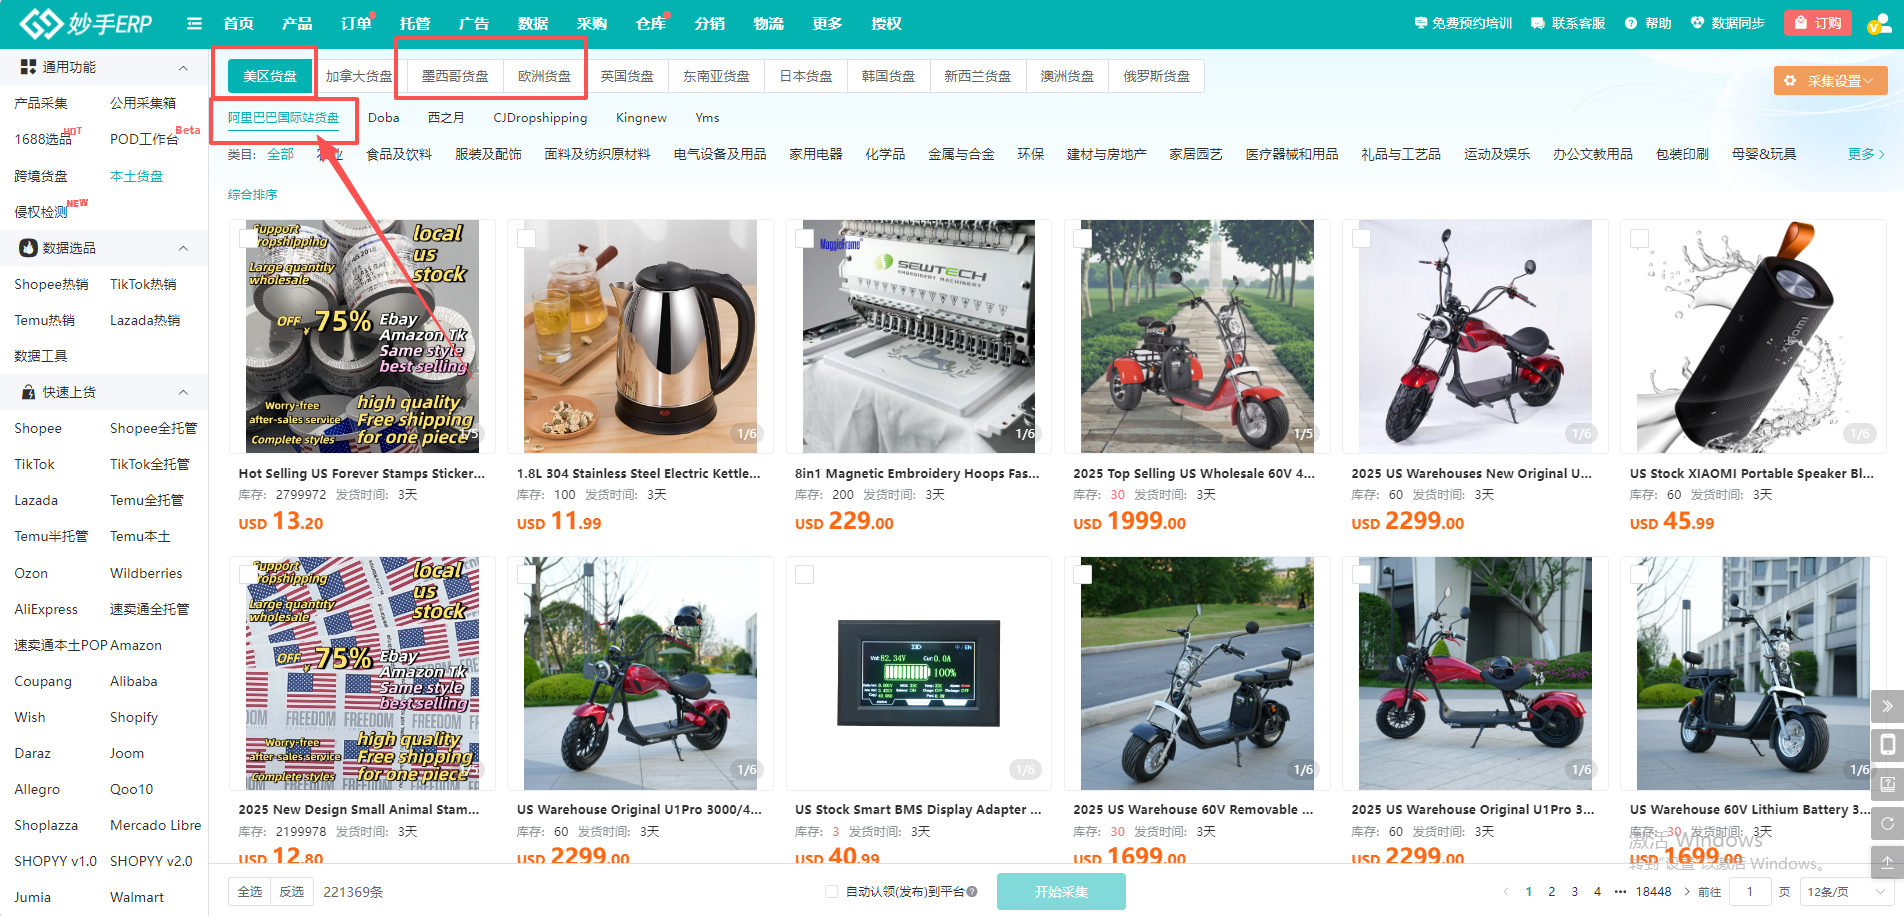Open the 产品 top navigation menu
Viewport: 1904px width, 916px height.
coord(297,23)
